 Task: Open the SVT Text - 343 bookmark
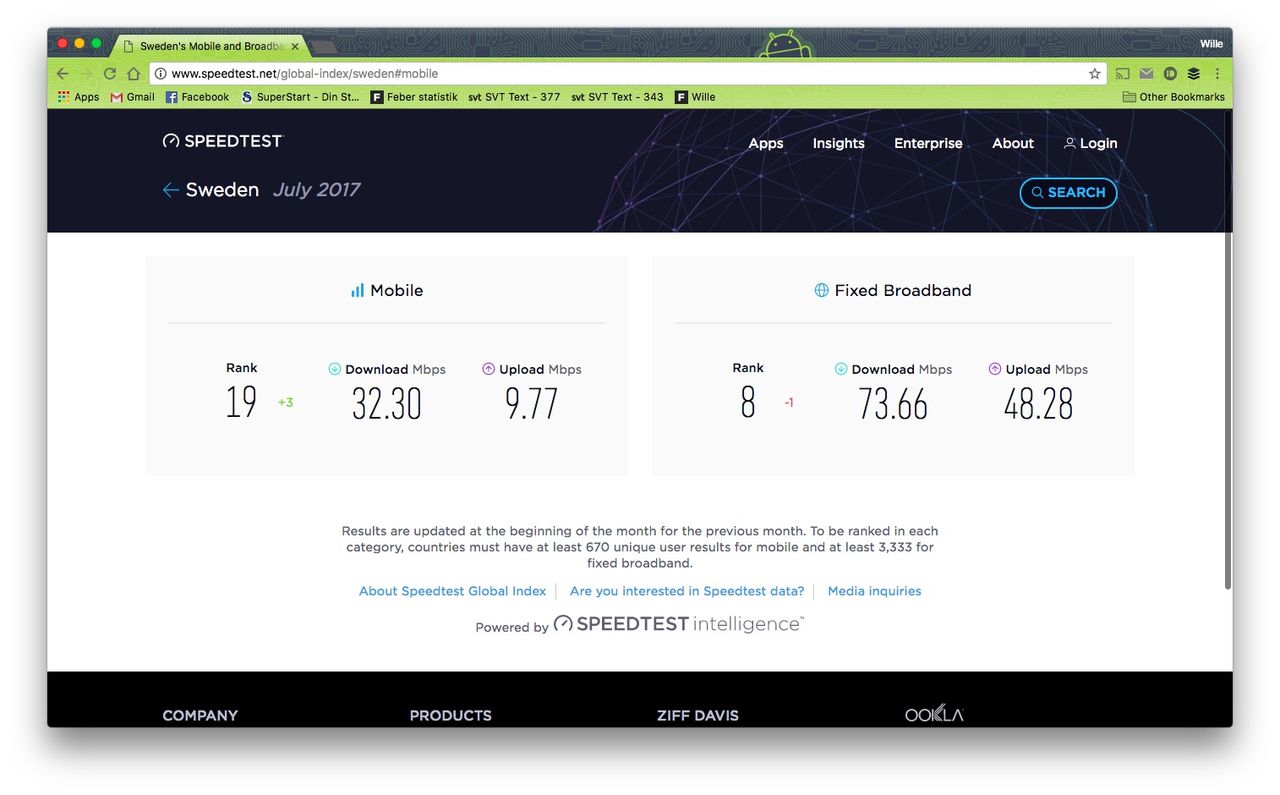[617, 97]
